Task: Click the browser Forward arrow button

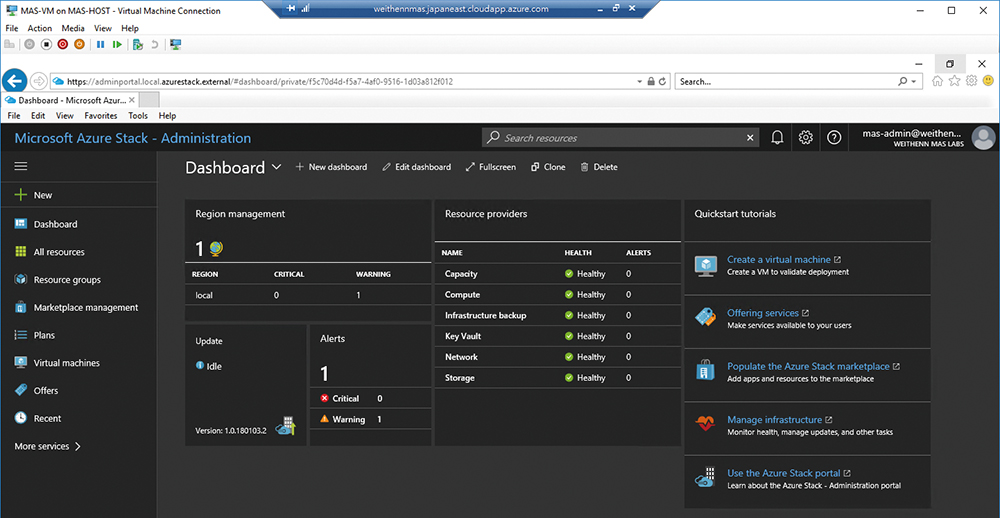Action: (x=38, y=81)
